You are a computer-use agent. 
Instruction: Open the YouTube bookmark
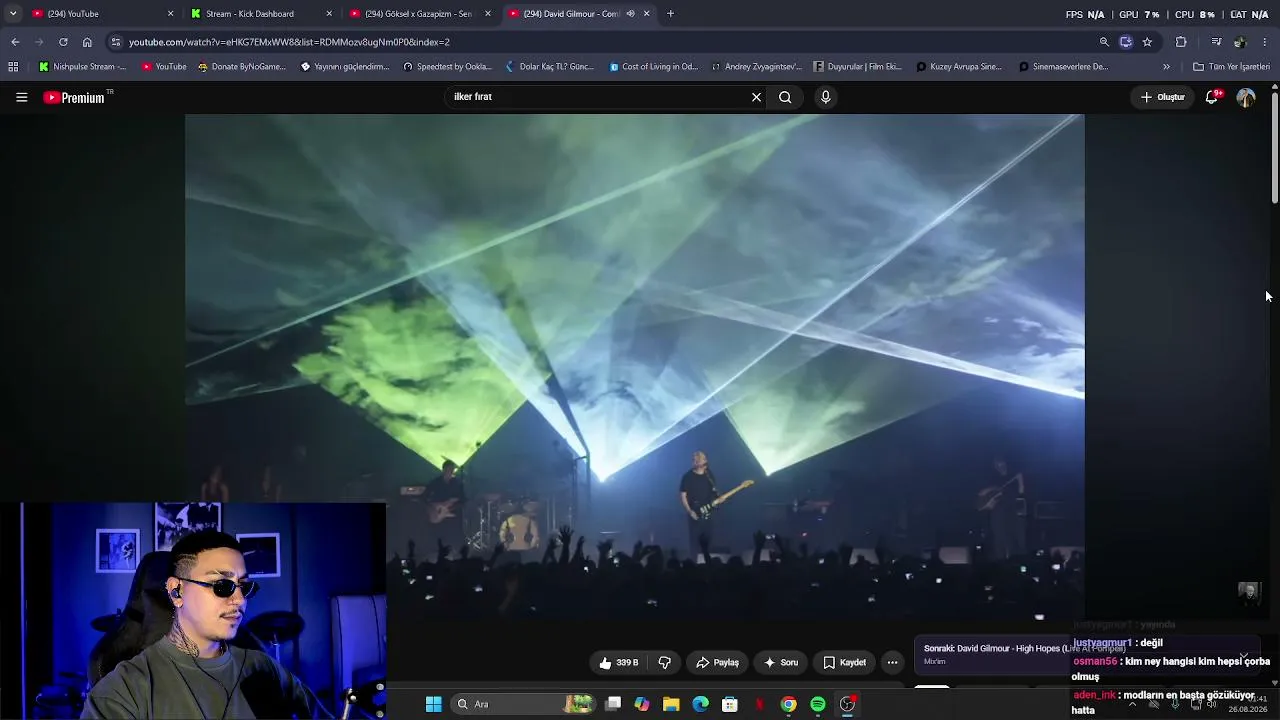pos(164,67)
